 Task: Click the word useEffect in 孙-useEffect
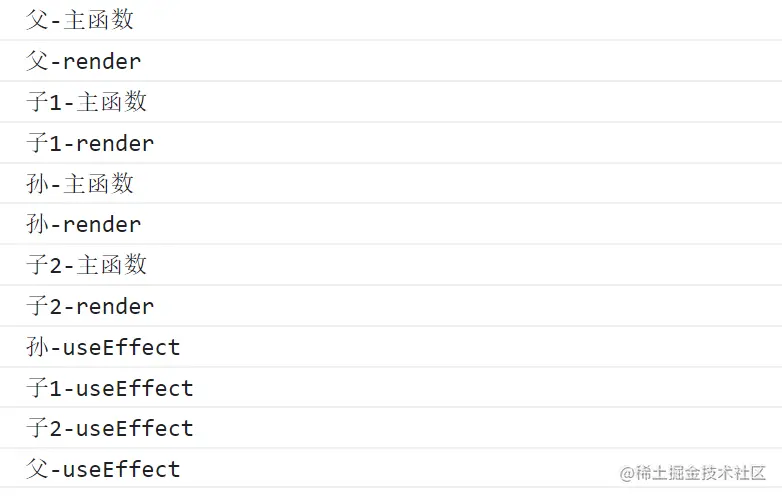121,347
